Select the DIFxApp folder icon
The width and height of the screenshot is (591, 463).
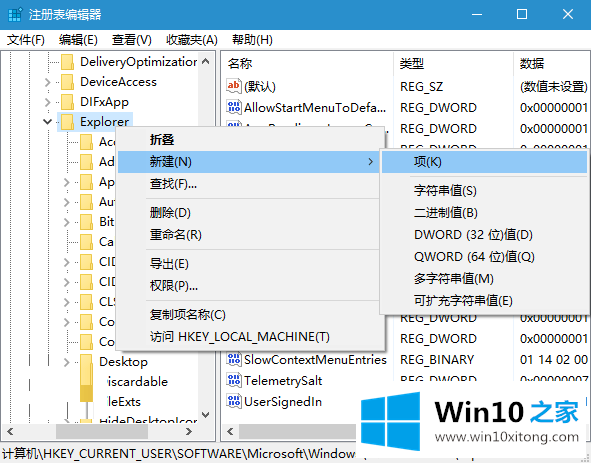pos(68,102)
